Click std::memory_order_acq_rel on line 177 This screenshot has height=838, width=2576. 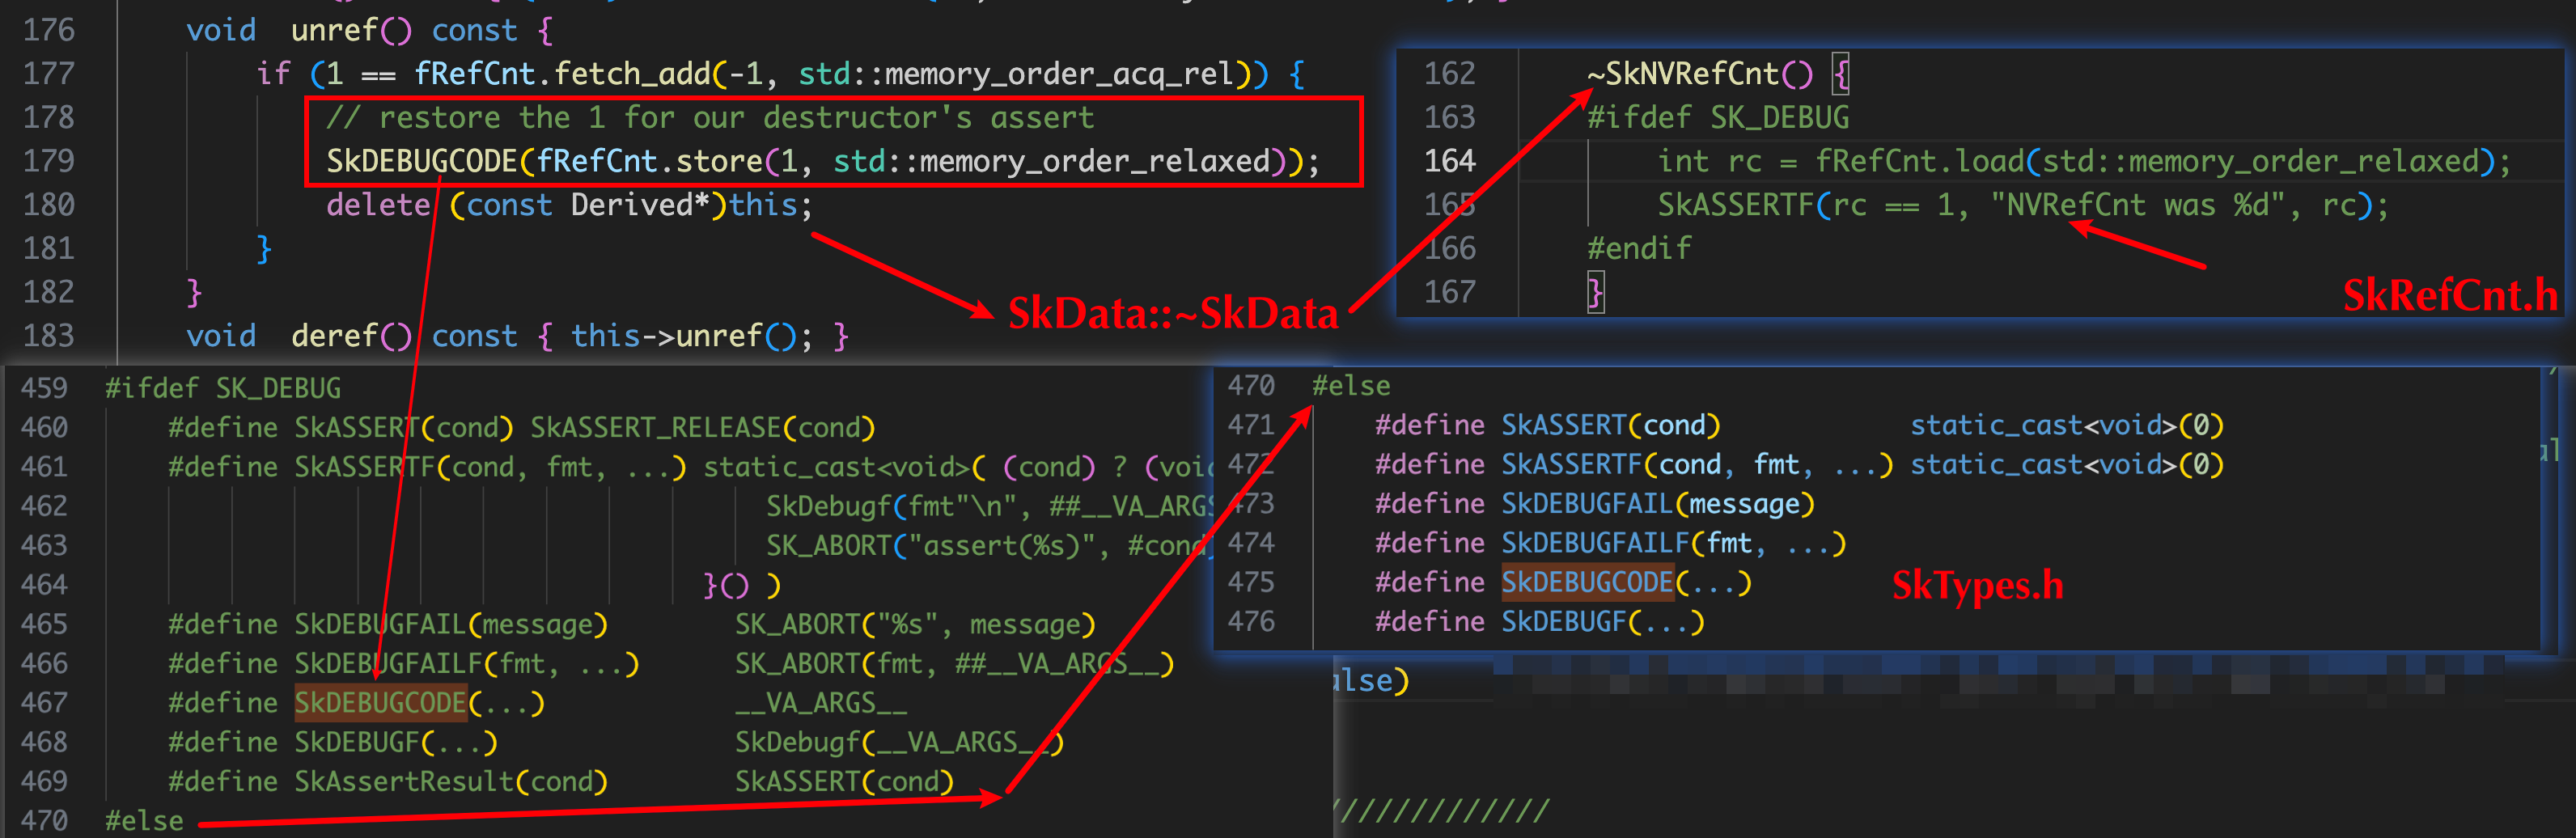pyautogui.click(x=1017, y=74)
